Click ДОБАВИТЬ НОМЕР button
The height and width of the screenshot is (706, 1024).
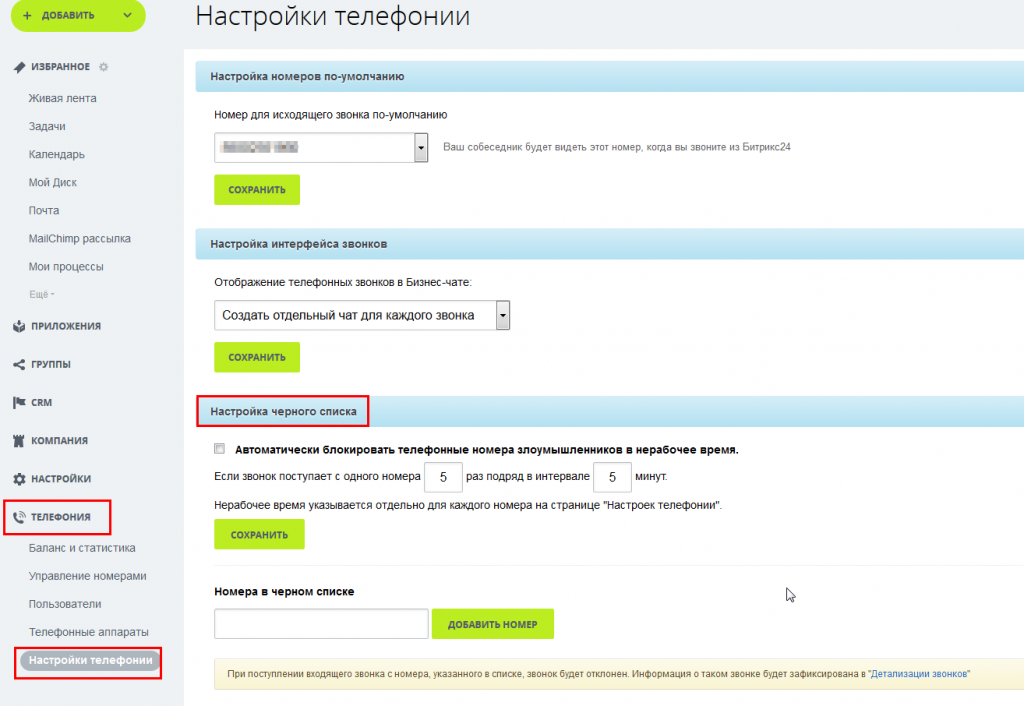pos(493,624)
